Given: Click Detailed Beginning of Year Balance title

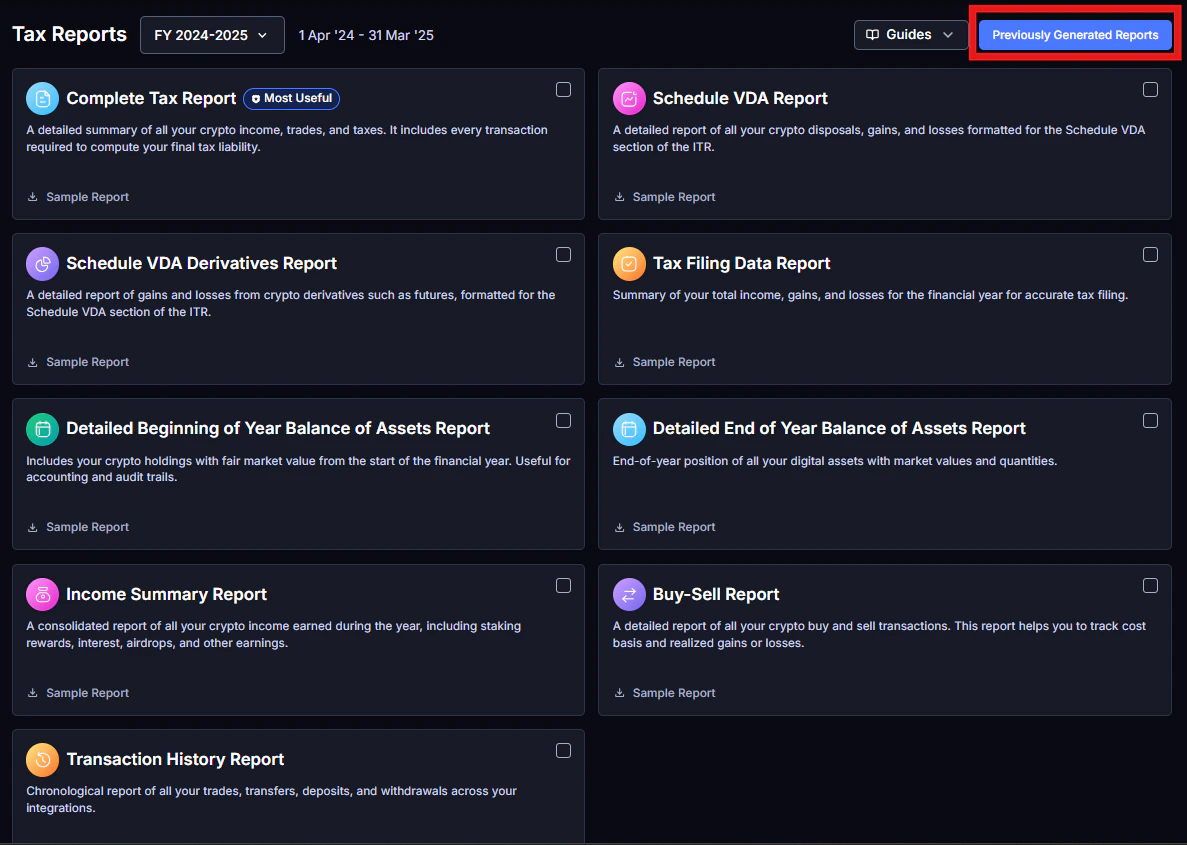Looking at the screenshot, I should tap(278, 429).
